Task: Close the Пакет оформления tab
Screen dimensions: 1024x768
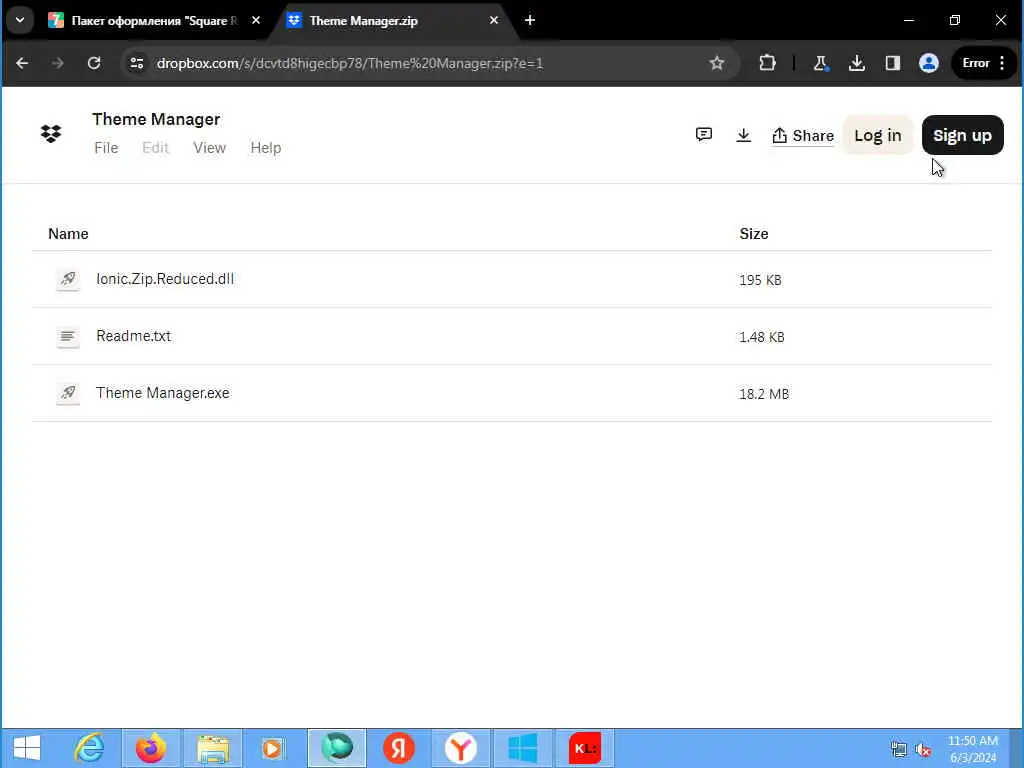Action: (256, 21)
